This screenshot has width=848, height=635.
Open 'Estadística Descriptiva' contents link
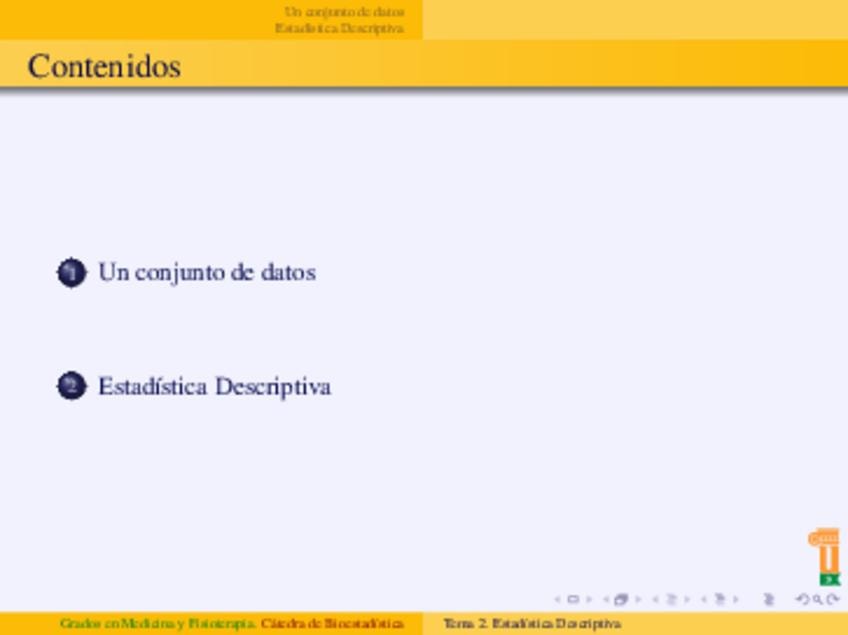[215, 387]
